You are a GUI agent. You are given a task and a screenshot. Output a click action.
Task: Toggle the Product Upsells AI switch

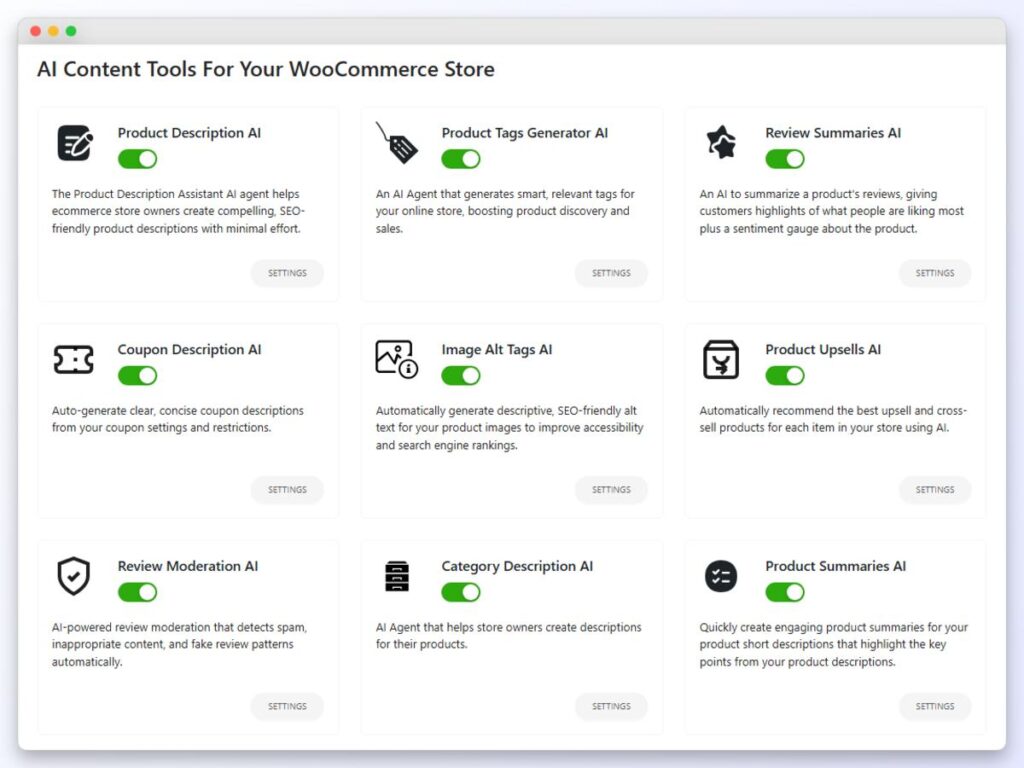(785, 376)
